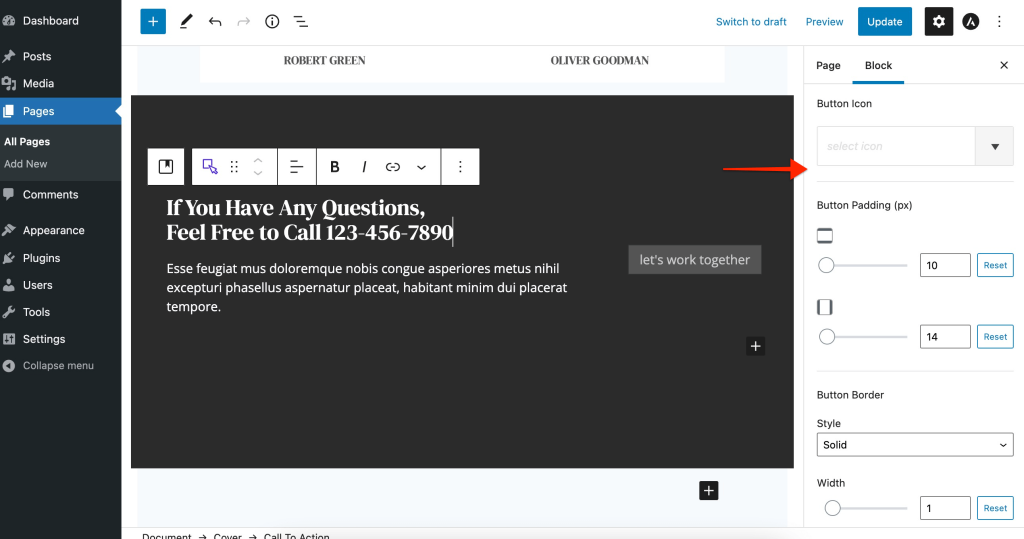Click the vertical padding slider handle
Screen dimensions: 1024x539
[826, 265]
